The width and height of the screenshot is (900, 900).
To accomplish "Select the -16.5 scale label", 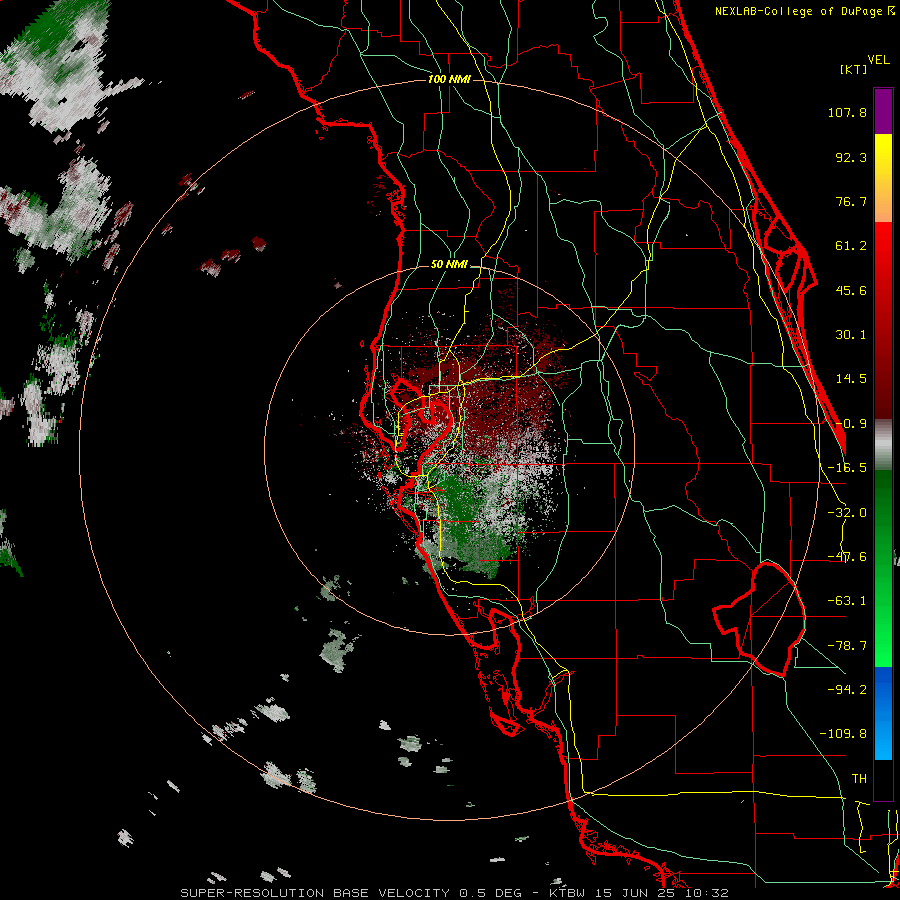I will [x=847, y=468].
